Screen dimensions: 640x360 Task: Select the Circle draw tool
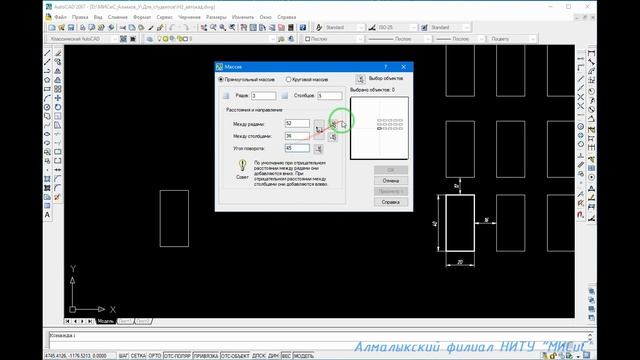[48, 107]
